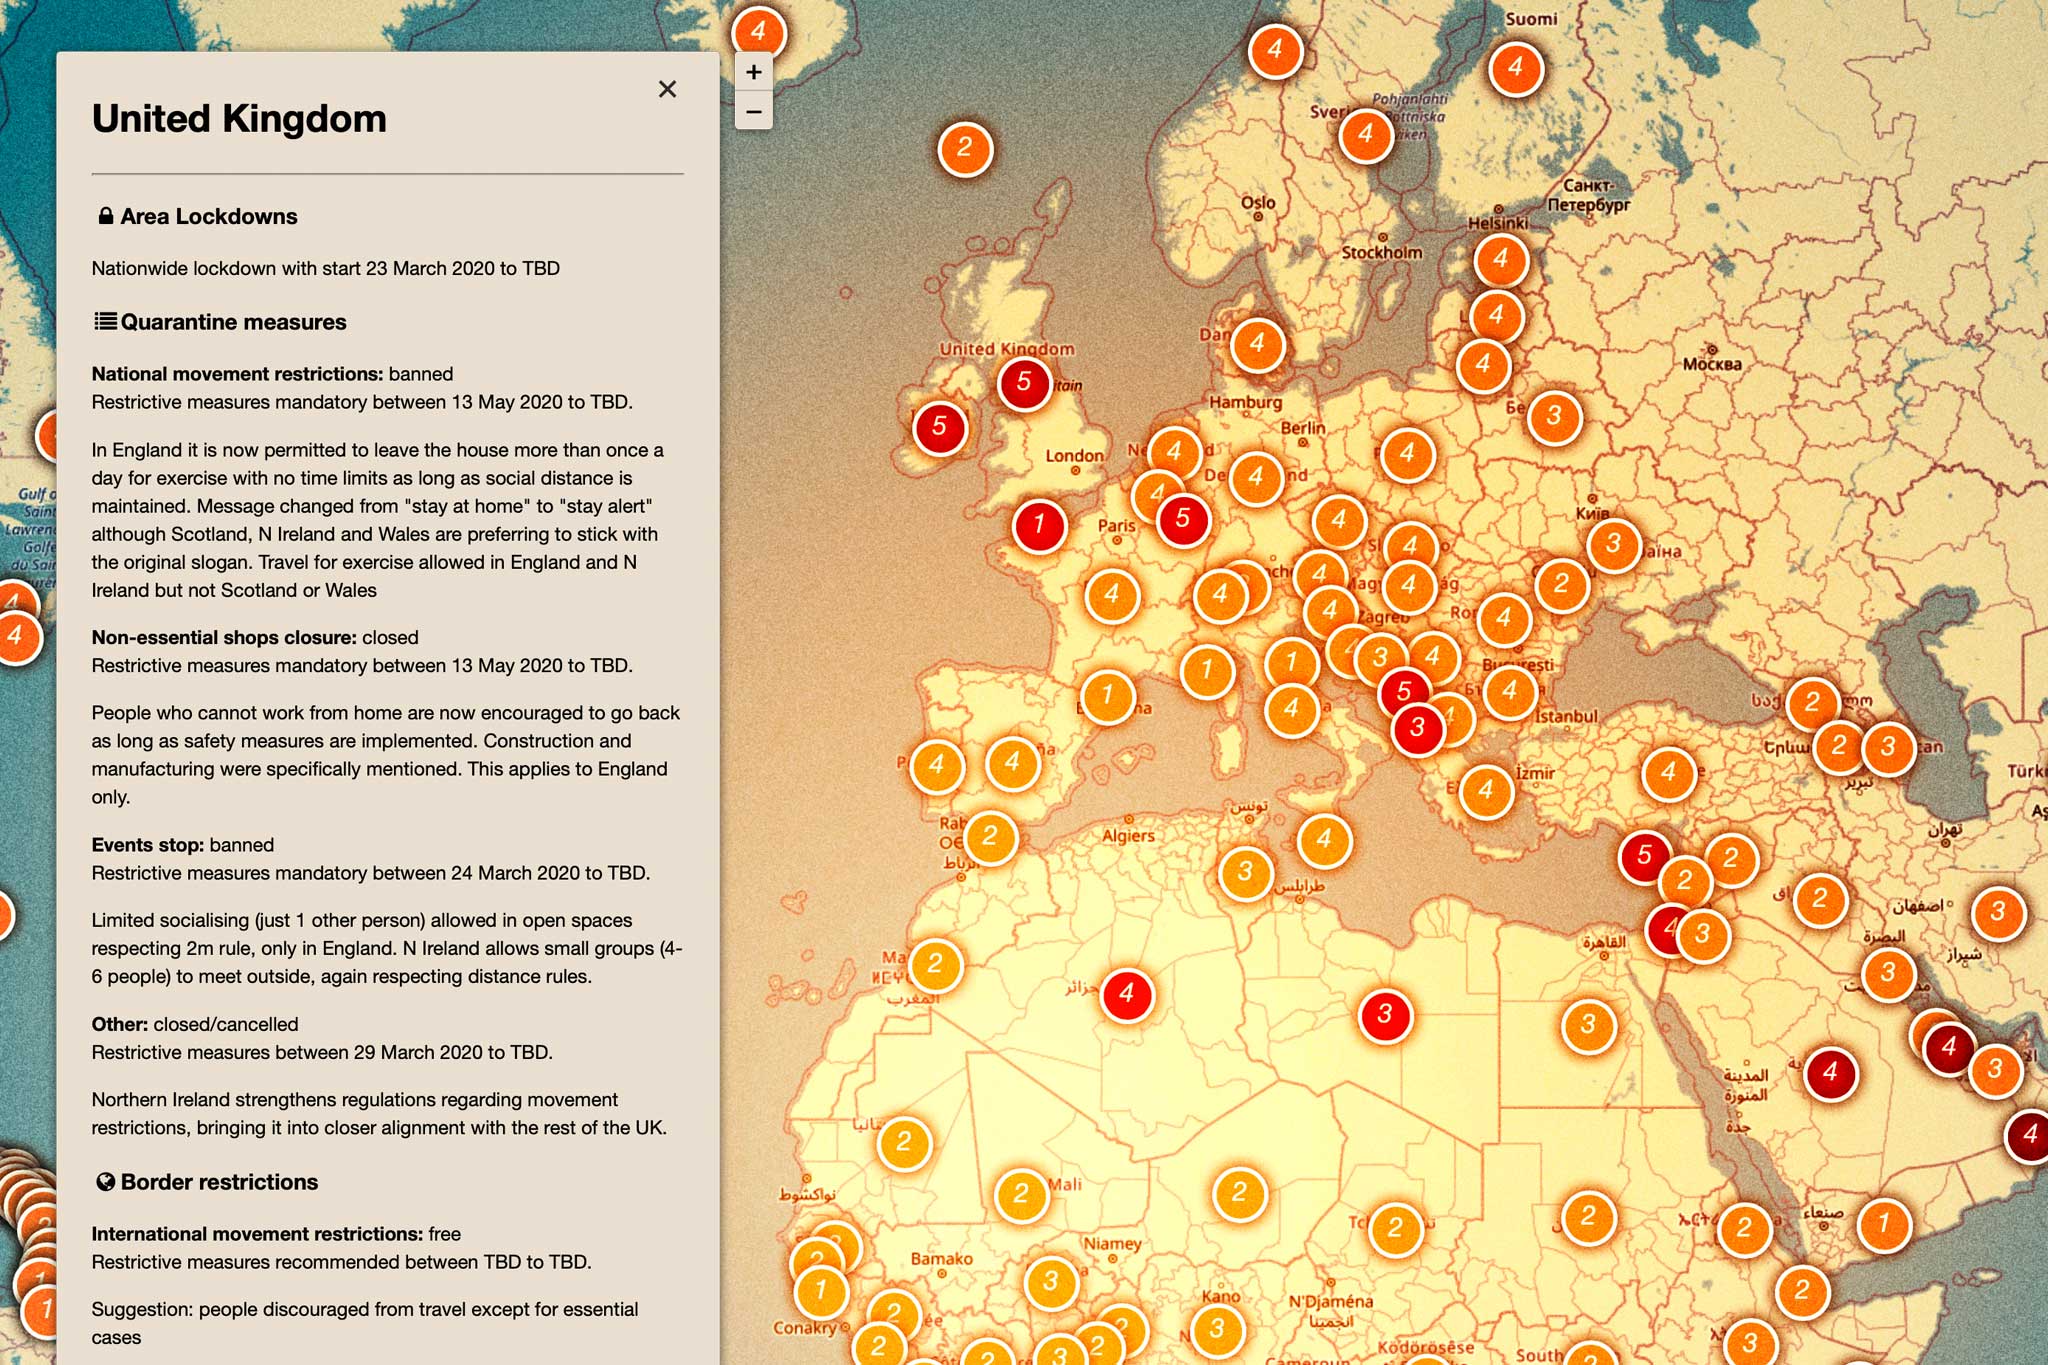This screenshot has width=2048, height=1365.
Task: Zoom in the map with plus button
Action: pyautogui.click(x=754, y=72)
